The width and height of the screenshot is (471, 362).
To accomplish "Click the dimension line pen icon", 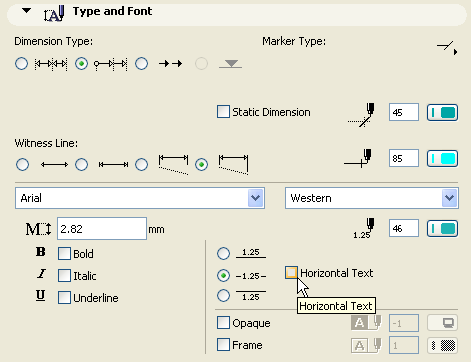I will point(362,115).
